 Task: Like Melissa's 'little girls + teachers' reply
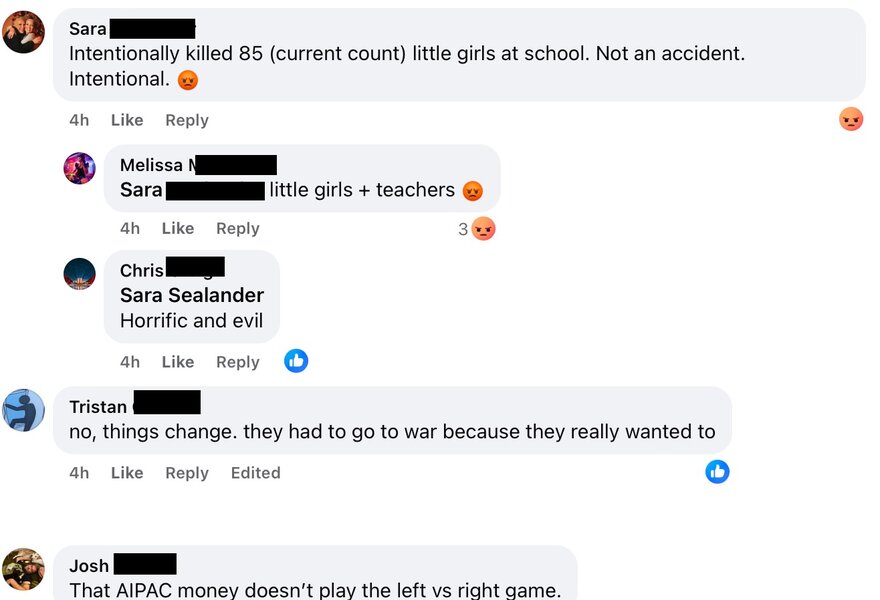[x=178, y=228]
